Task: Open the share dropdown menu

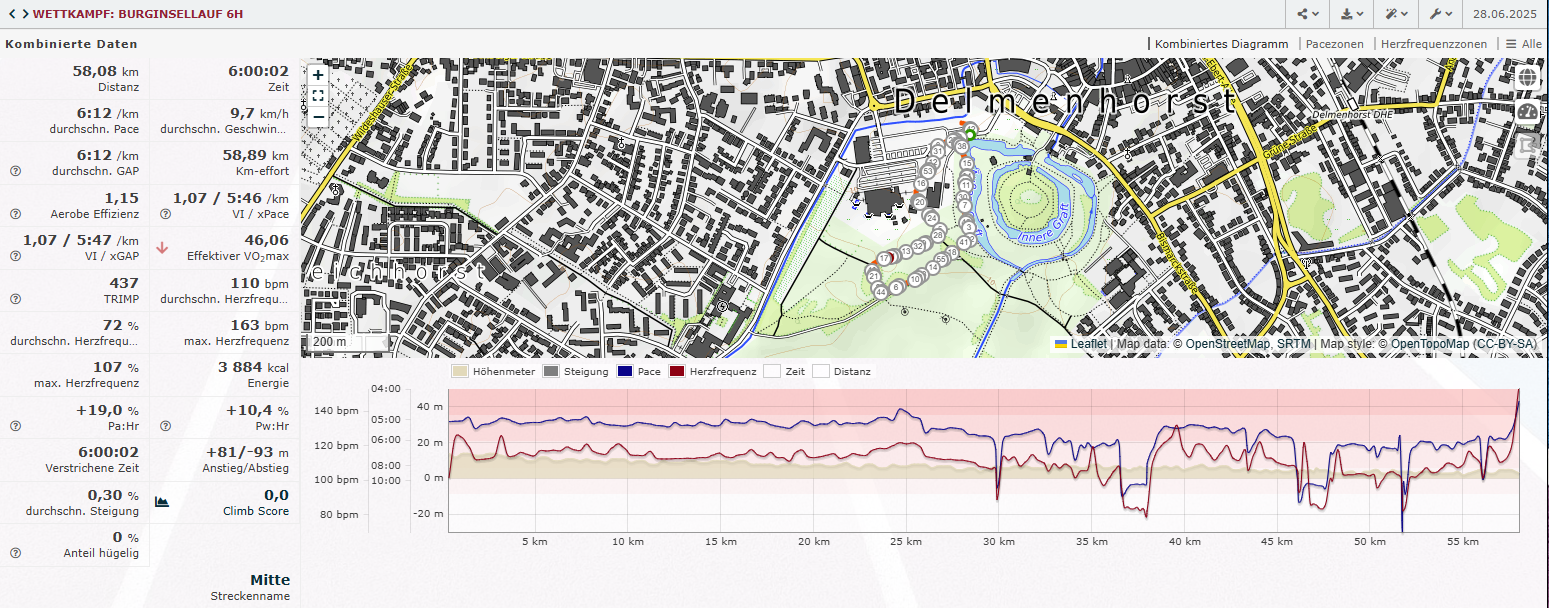Action: (1307, 14)
